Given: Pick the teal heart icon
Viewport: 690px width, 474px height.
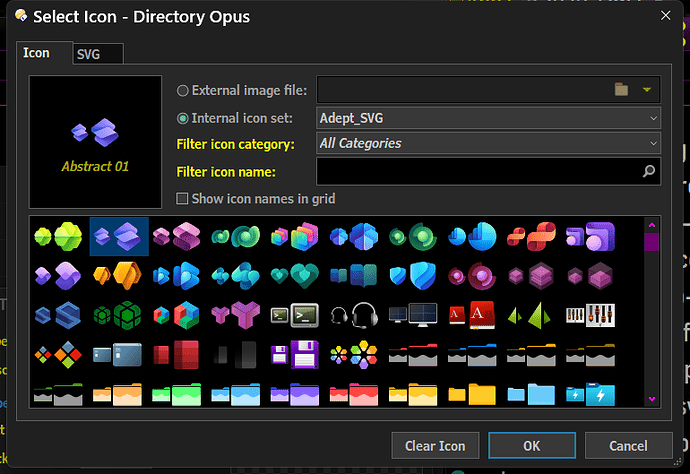Looking at the screenshot, I should 294,276.
